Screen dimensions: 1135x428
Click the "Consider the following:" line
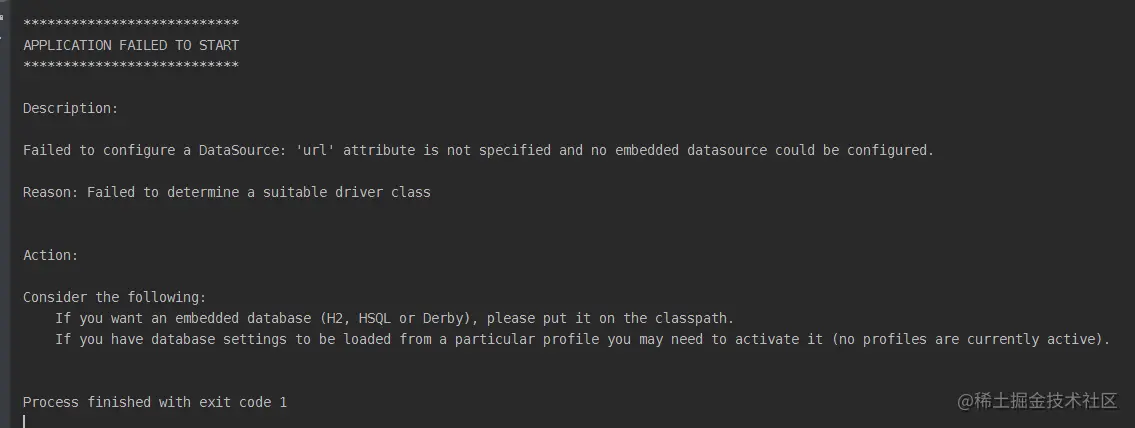coord(115,297)
